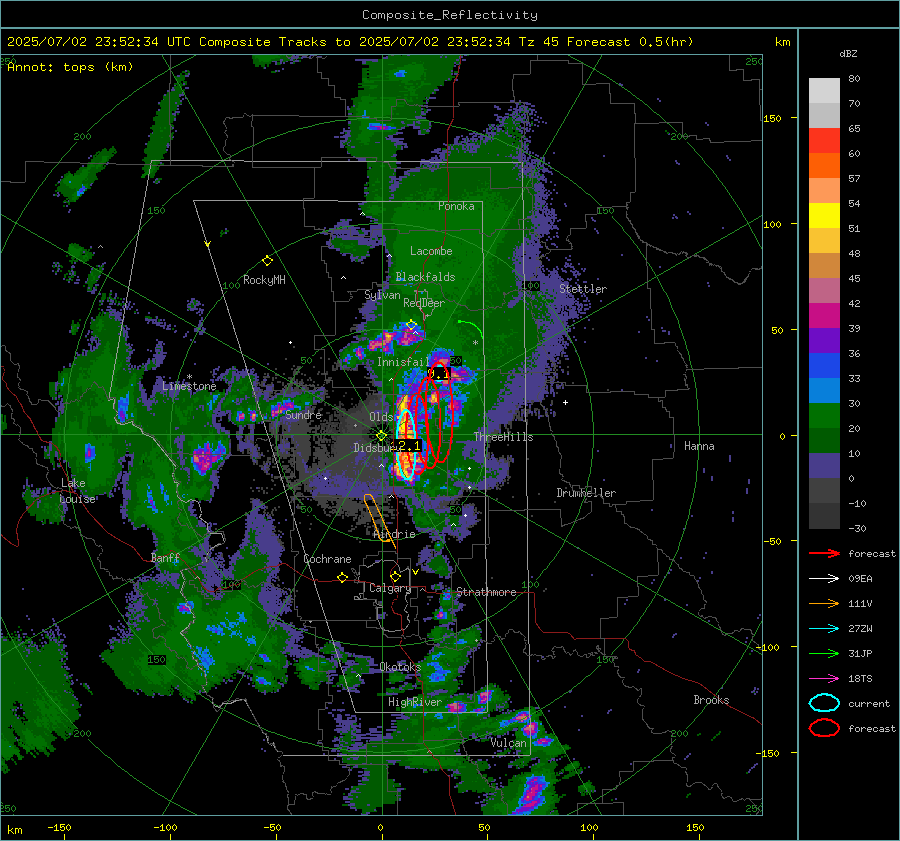Click the Vulcan label
The image size is (900, 841).
click(x=508, y=743)
